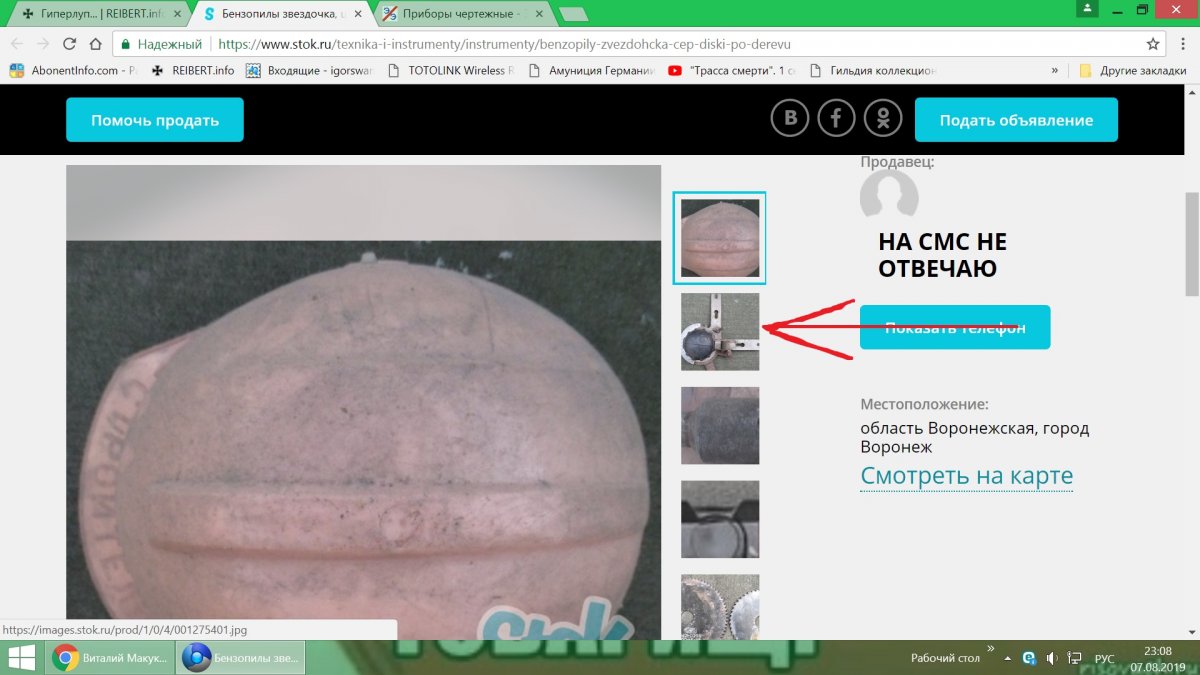Open the volume control in system tray
Image resolution: width=1200 pixels, height=675 pixels.
click(1052, 658)
